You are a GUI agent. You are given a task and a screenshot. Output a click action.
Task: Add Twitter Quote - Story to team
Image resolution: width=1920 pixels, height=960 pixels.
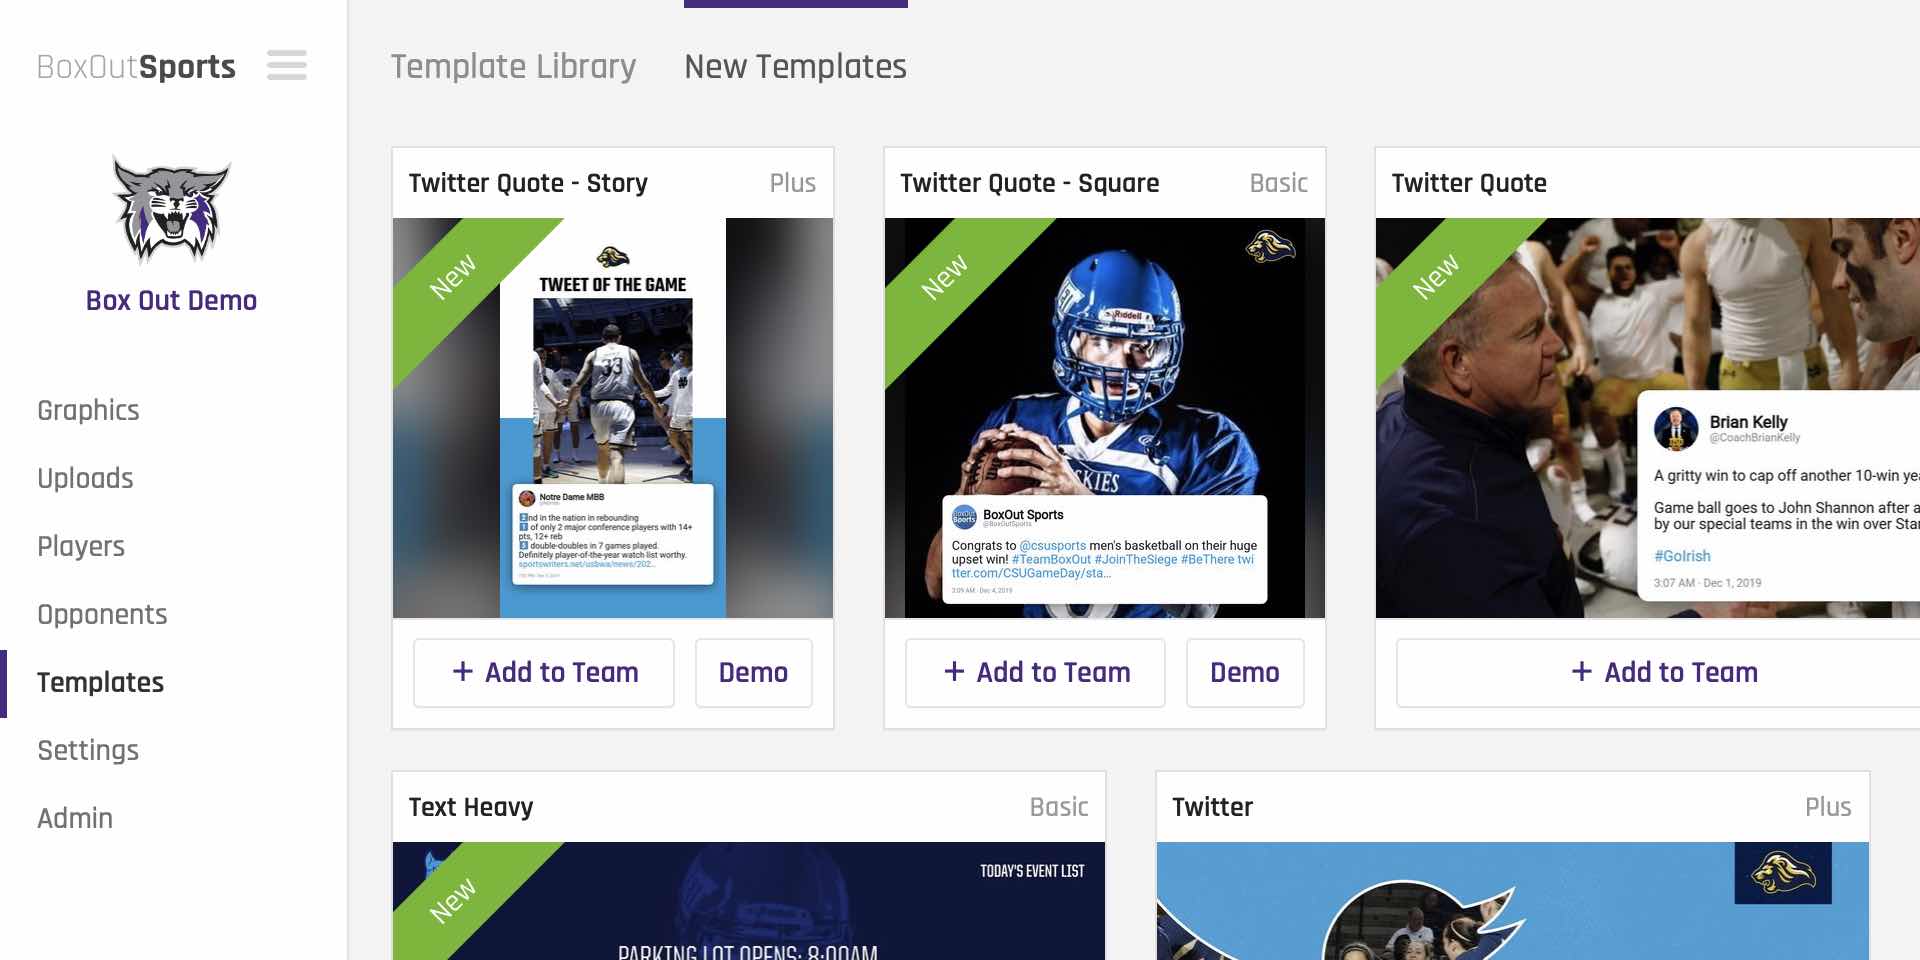544,672
